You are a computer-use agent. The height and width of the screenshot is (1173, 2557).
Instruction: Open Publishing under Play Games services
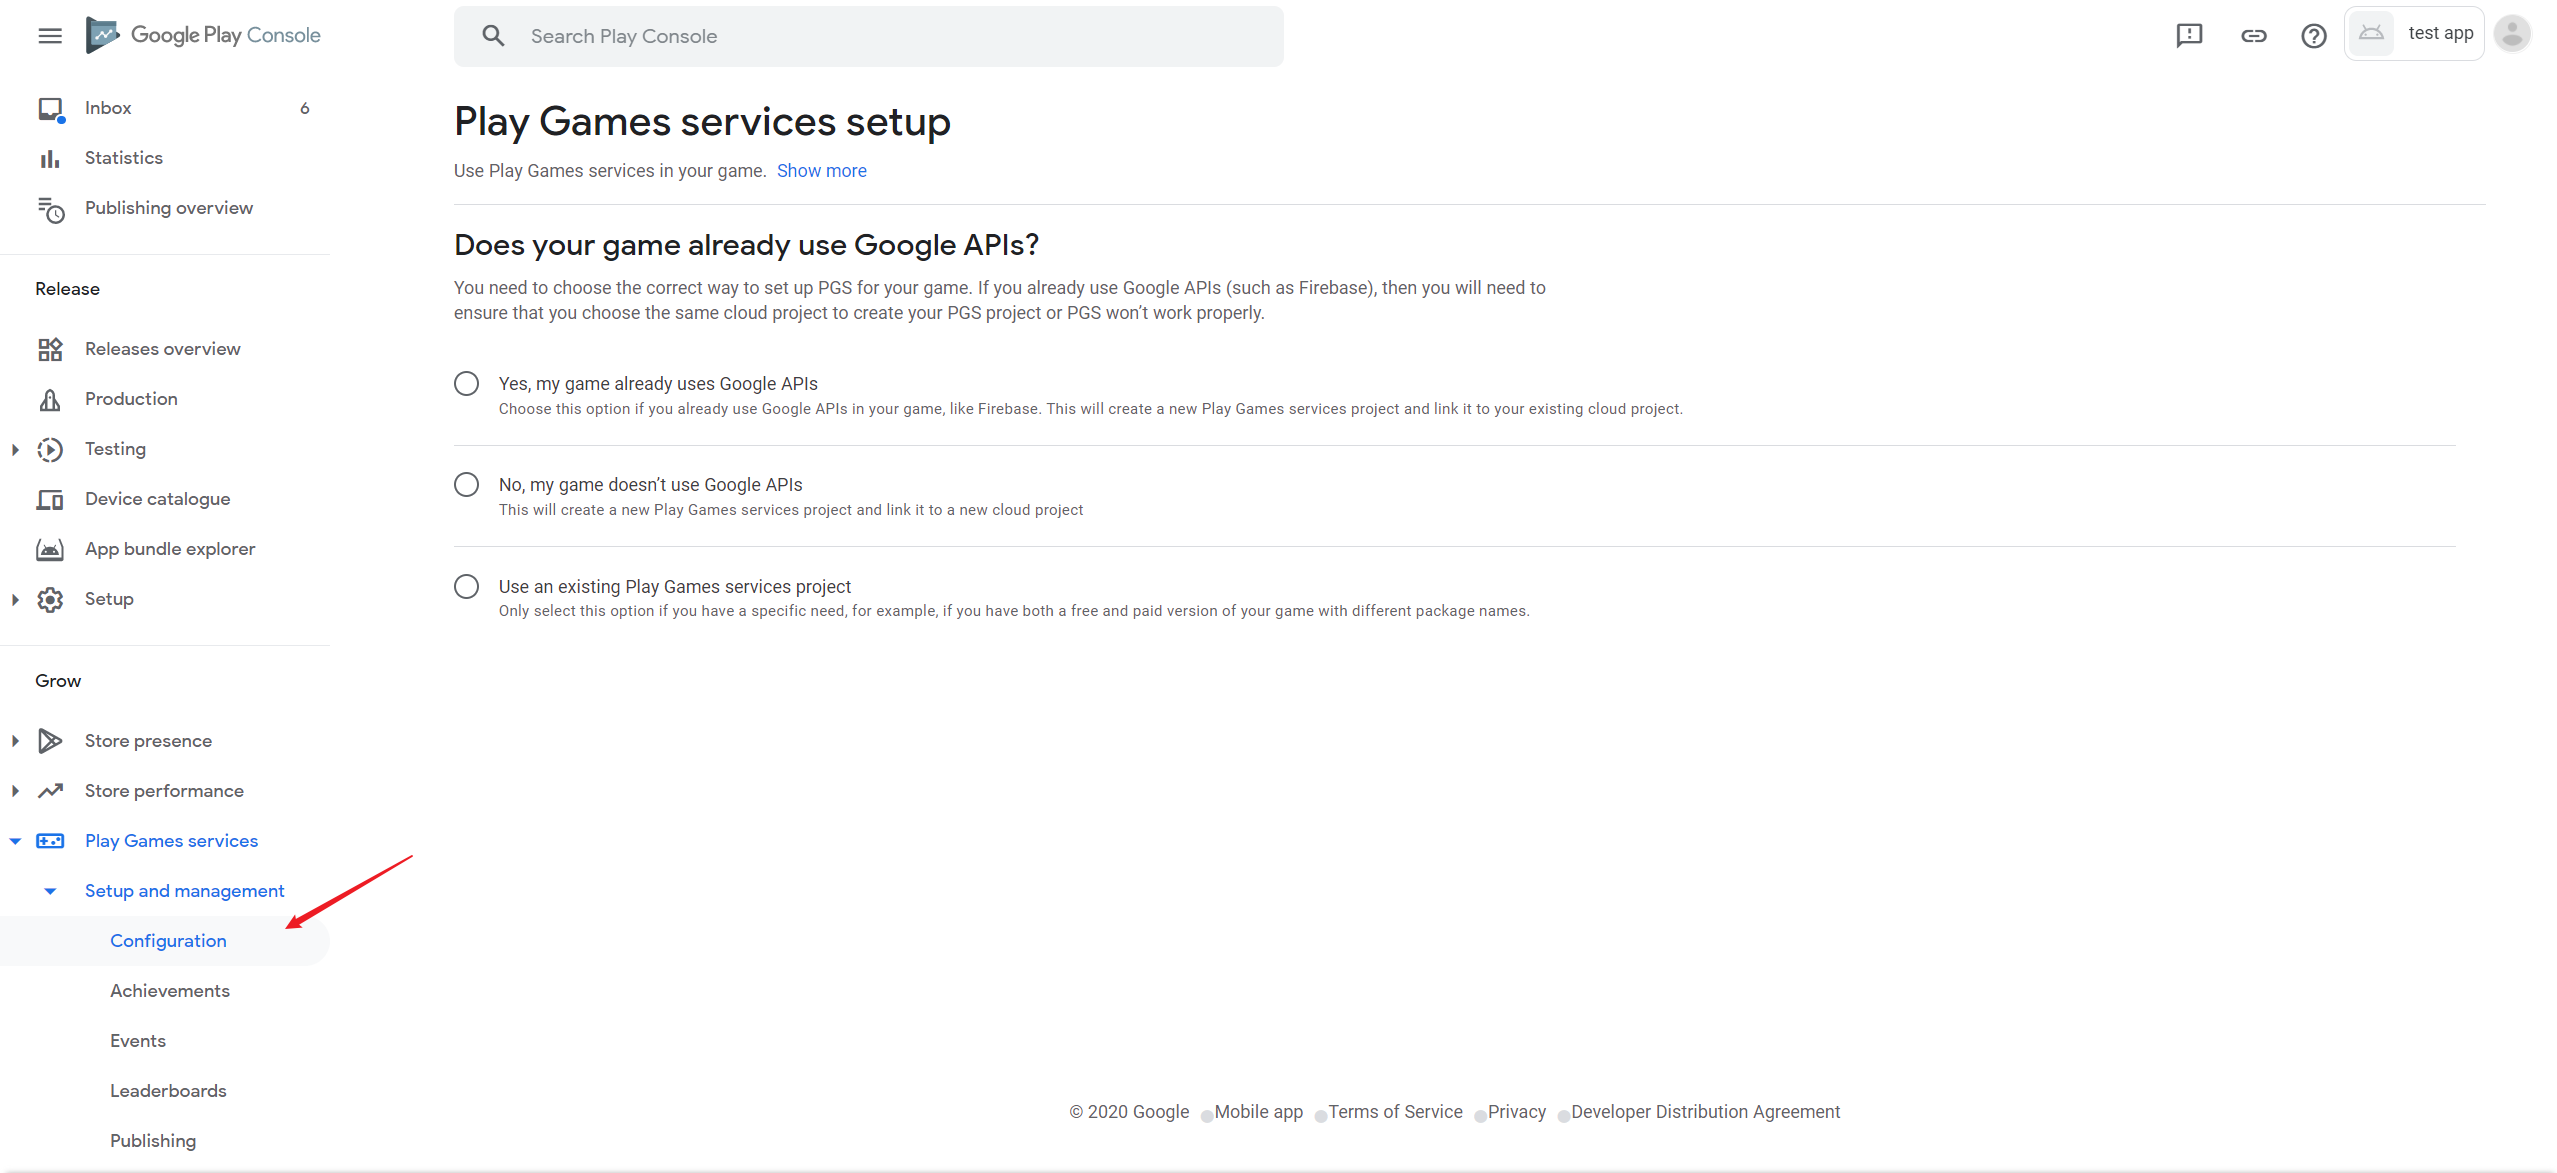pos(153,1141)
